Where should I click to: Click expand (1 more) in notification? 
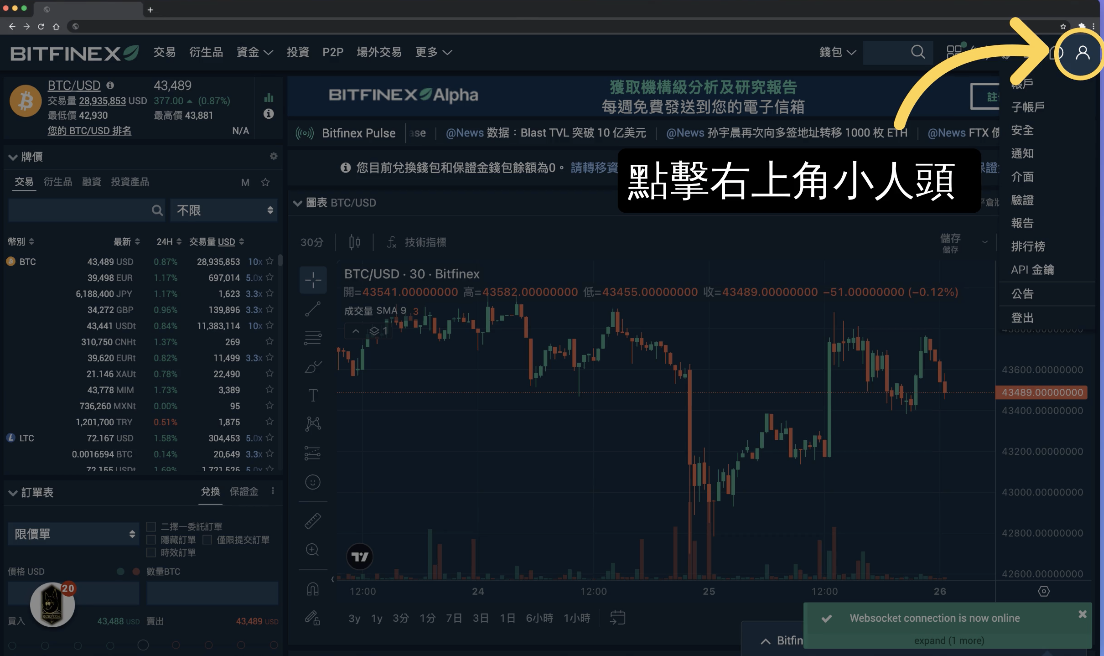(x=949, y=641)
